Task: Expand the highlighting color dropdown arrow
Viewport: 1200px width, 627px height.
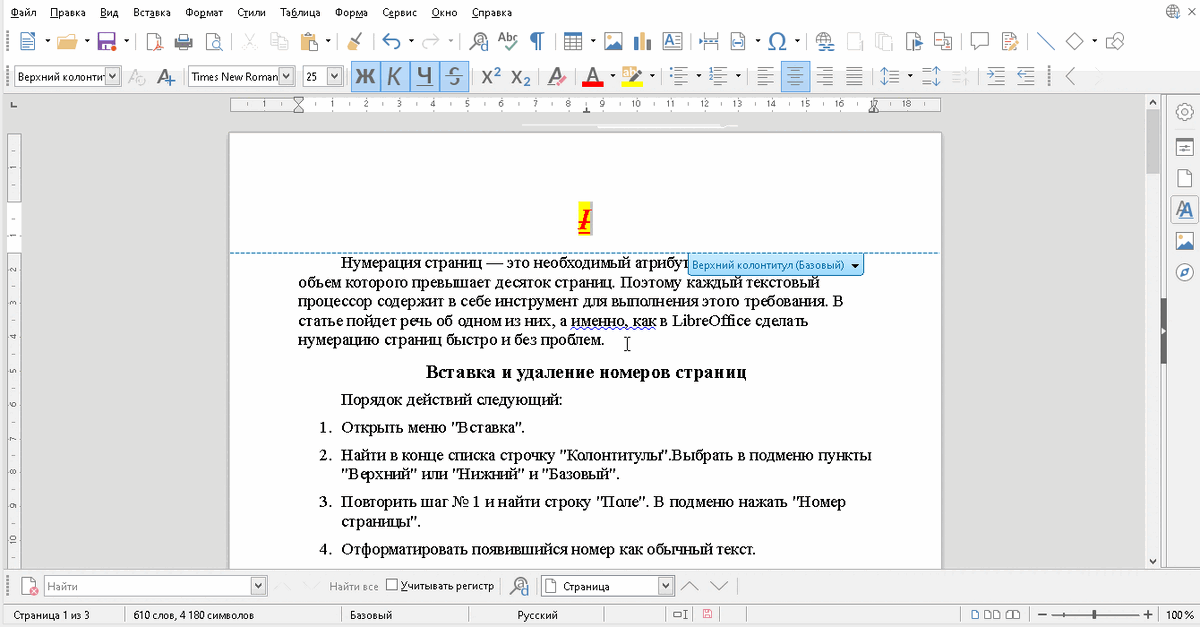Action: pos(652,76)
